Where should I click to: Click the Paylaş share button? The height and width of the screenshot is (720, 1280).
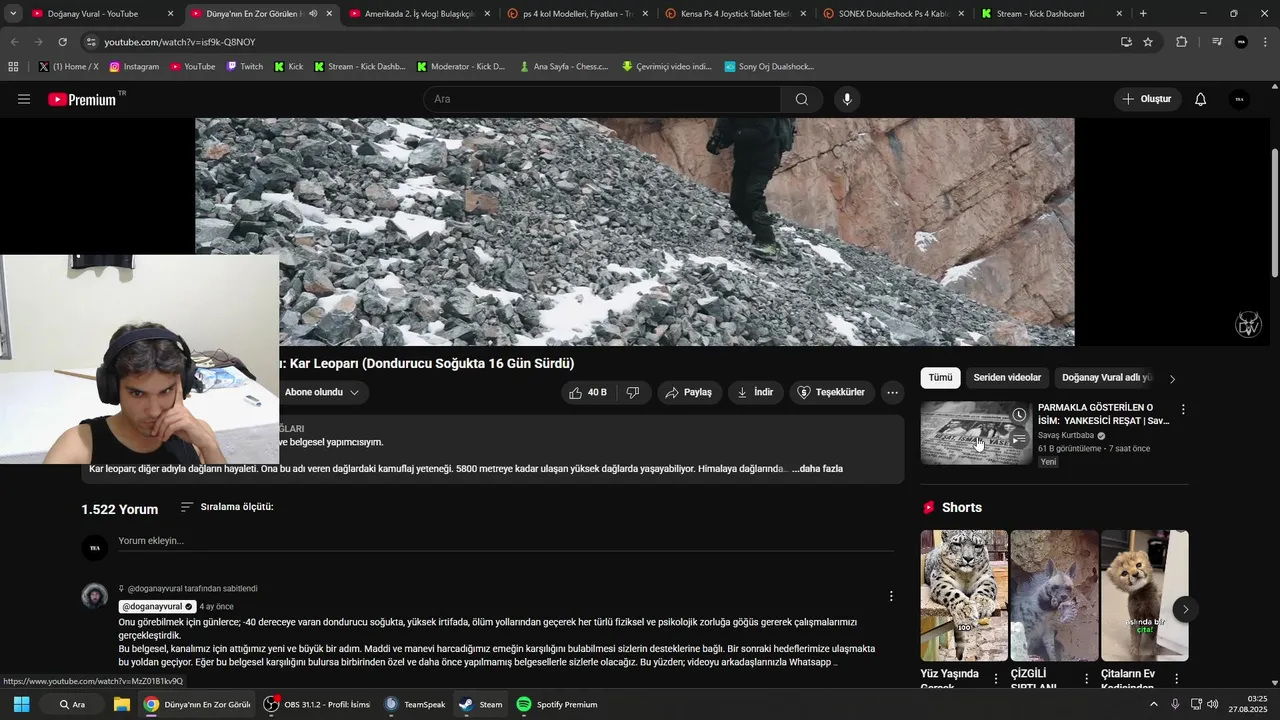688,392
